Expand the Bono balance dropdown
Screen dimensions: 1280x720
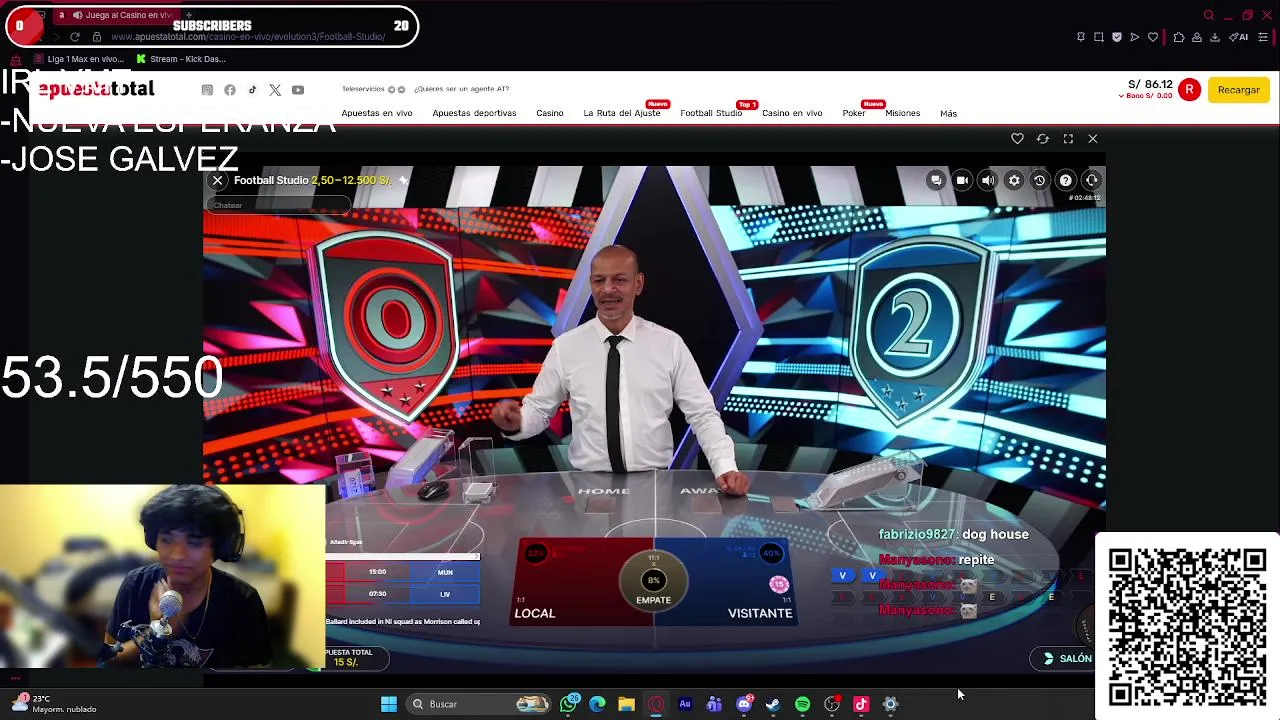pos(1146,96)
